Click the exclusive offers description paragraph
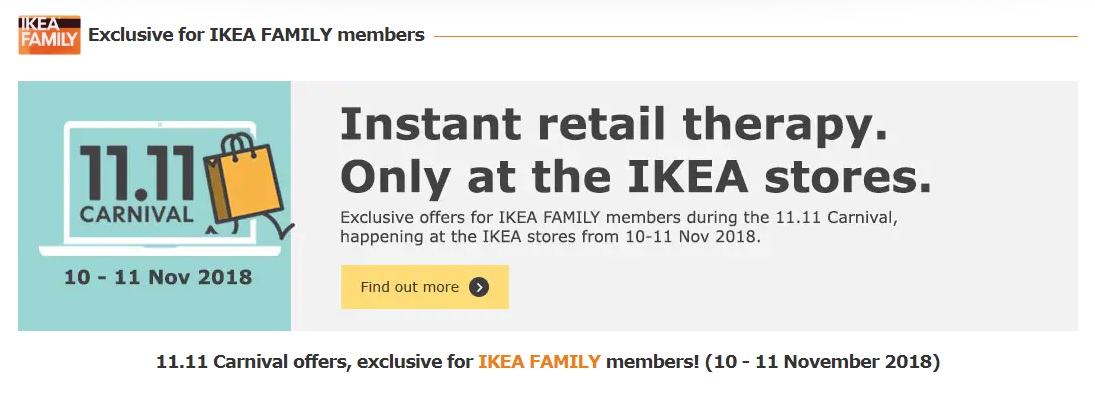Image resolution: width=1095 pixels, height=393 pixels. click(618, 227)
